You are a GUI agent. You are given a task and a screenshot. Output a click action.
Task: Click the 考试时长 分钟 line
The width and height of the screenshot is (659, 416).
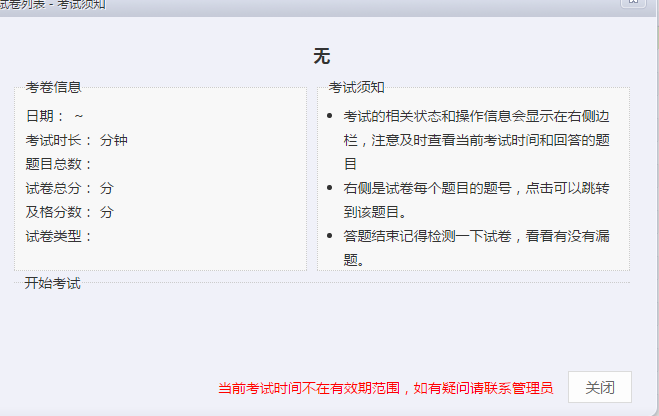[x=76, y=140]
